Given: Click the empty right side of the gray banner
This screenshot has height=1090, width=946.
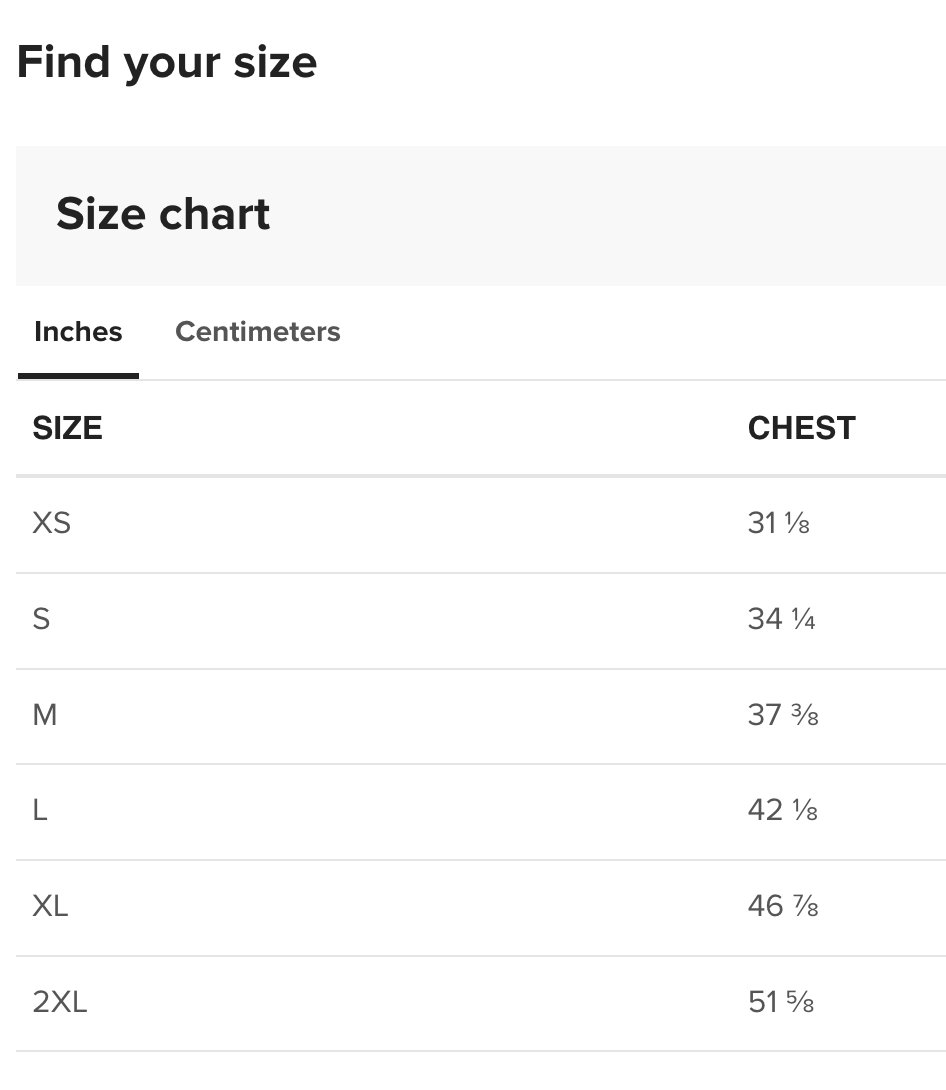Looking at the screenshot, I should tap(700, 216).
